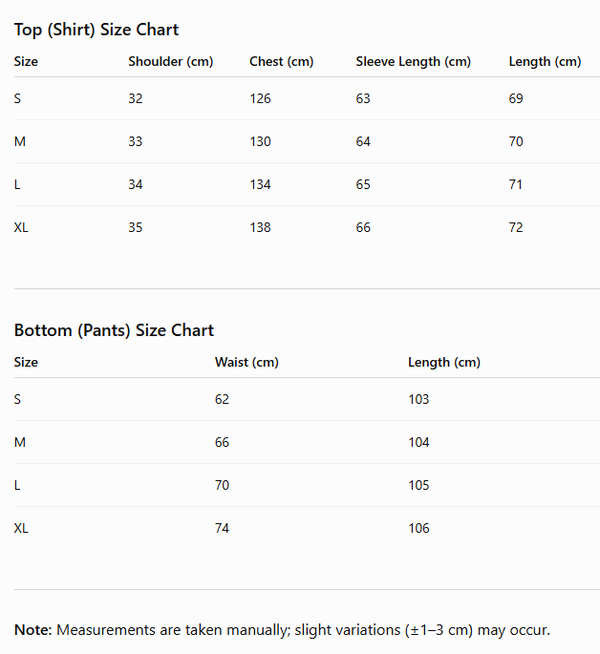This screenshot has height=654, width=600.
Task: Click the XL size label in pants chart
Action: [21, 528]
